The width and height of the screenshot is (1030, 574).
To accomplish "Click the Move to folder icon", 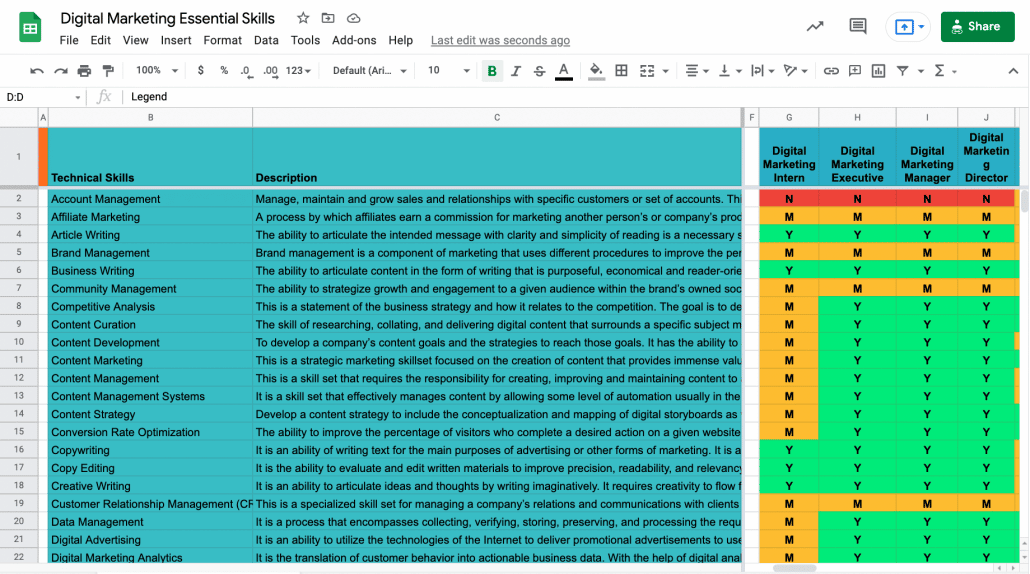I will (x=328, y=18).
